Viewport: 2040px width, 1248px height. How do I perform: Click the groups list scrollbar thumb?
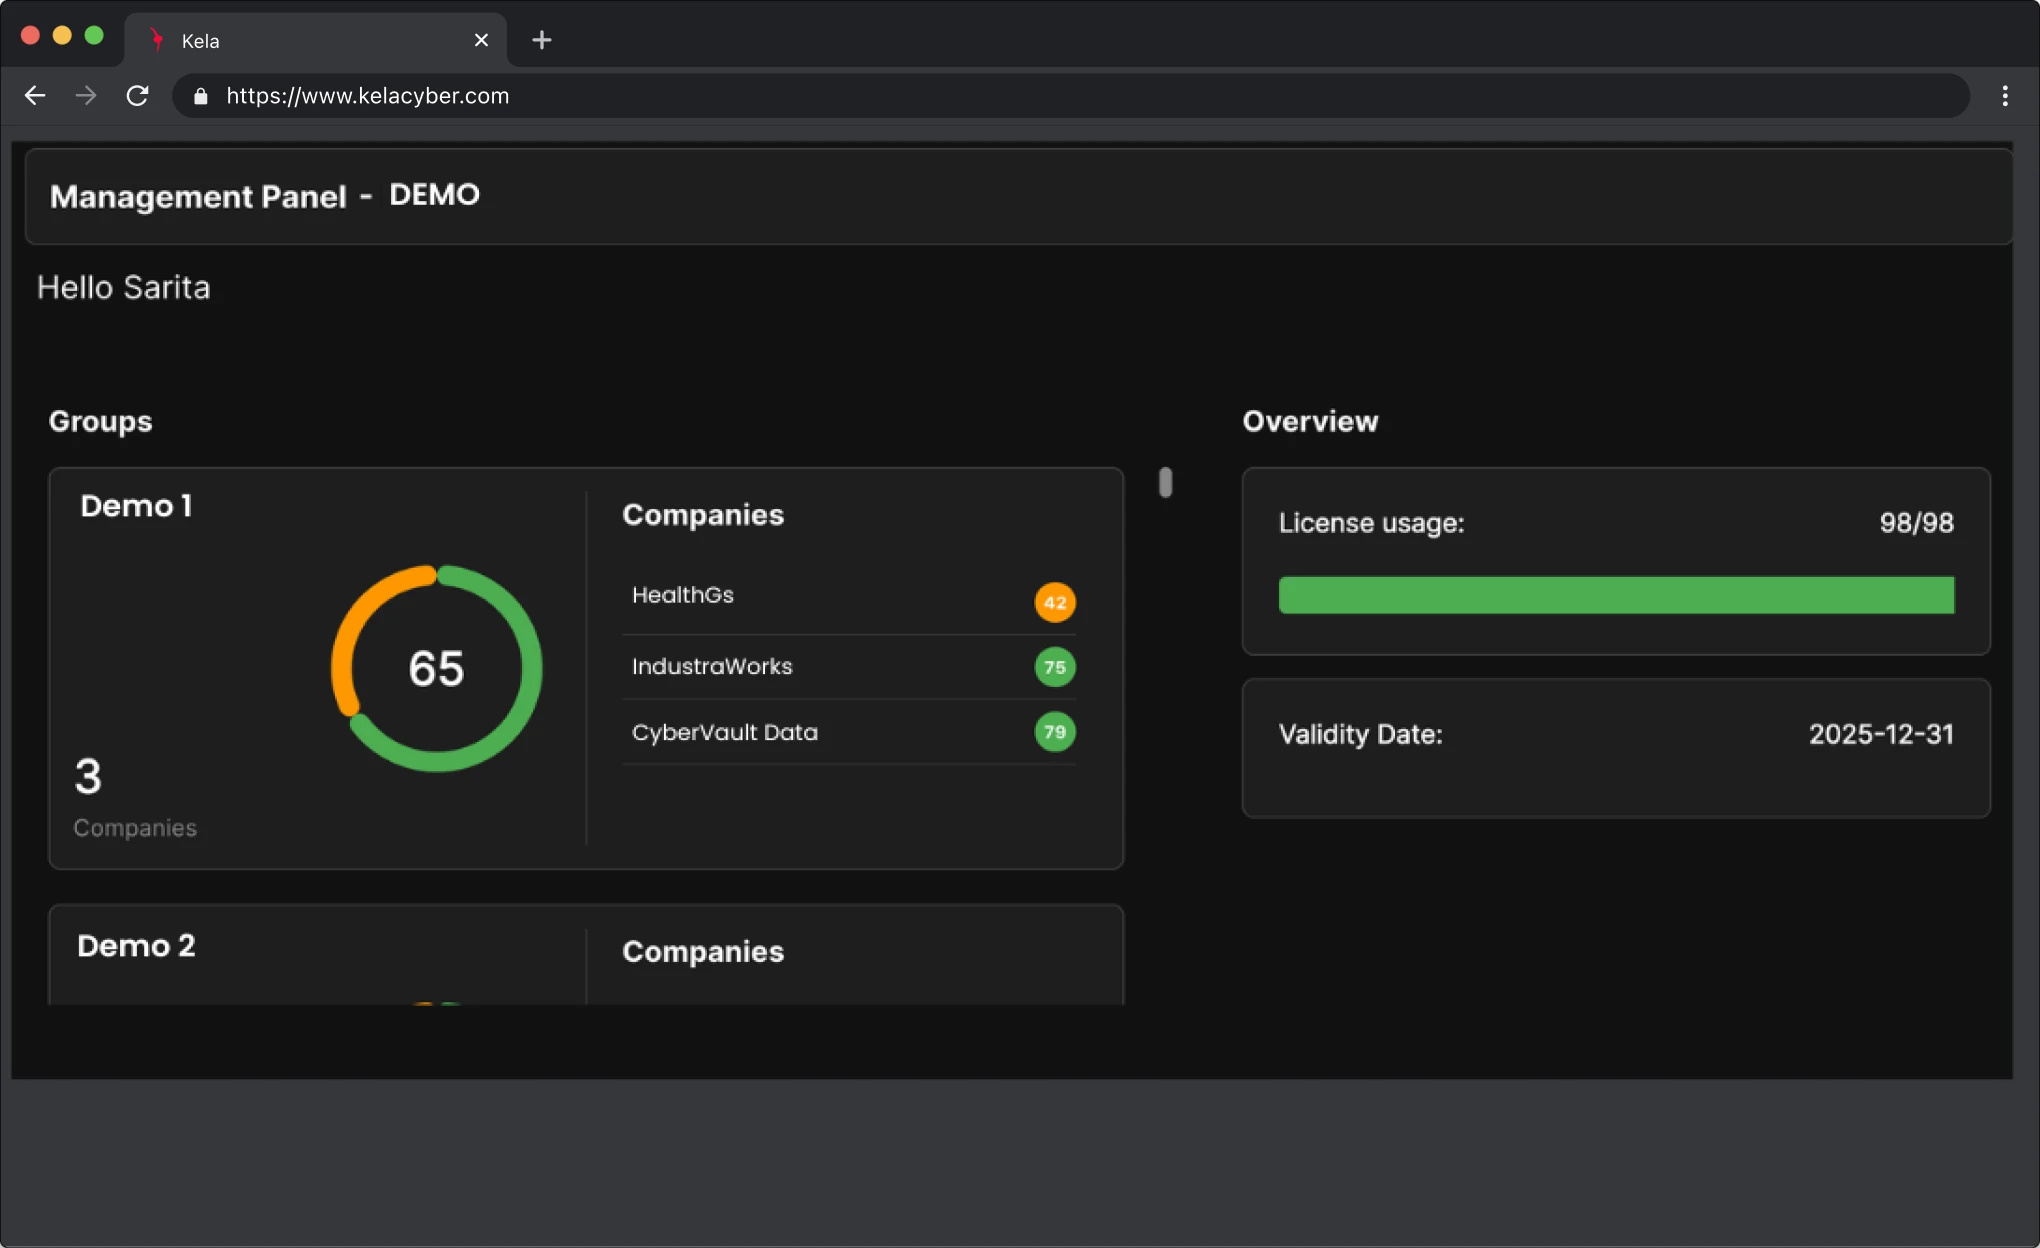click(1165, 482)
